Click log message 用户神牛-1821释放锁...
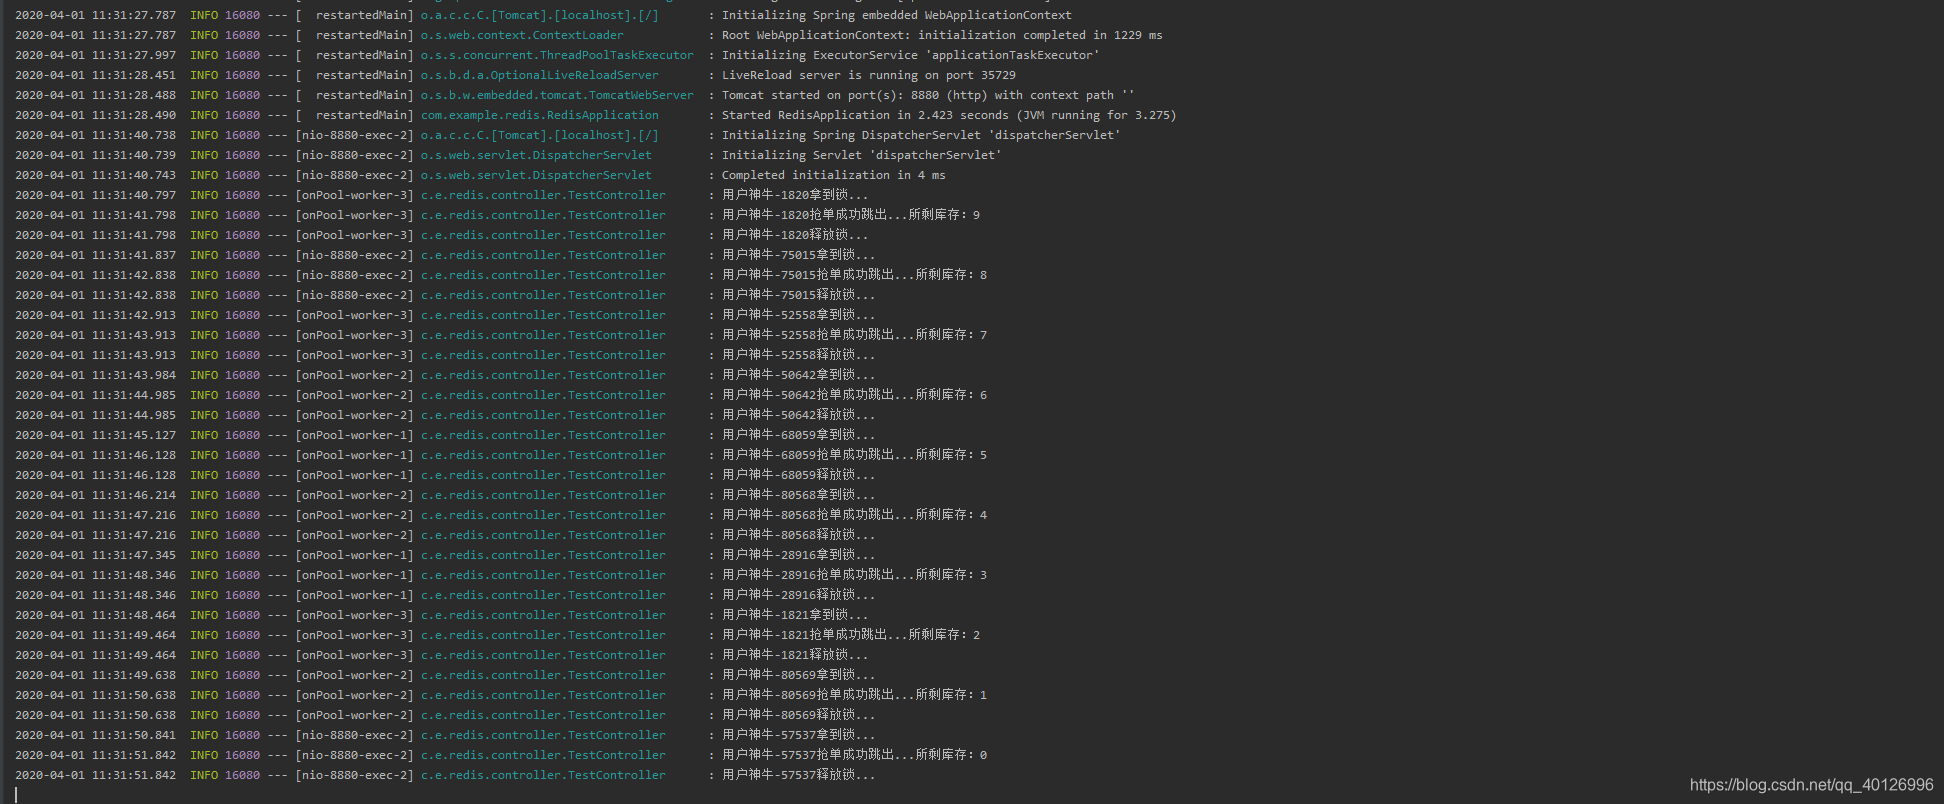 tap(795, 655)
